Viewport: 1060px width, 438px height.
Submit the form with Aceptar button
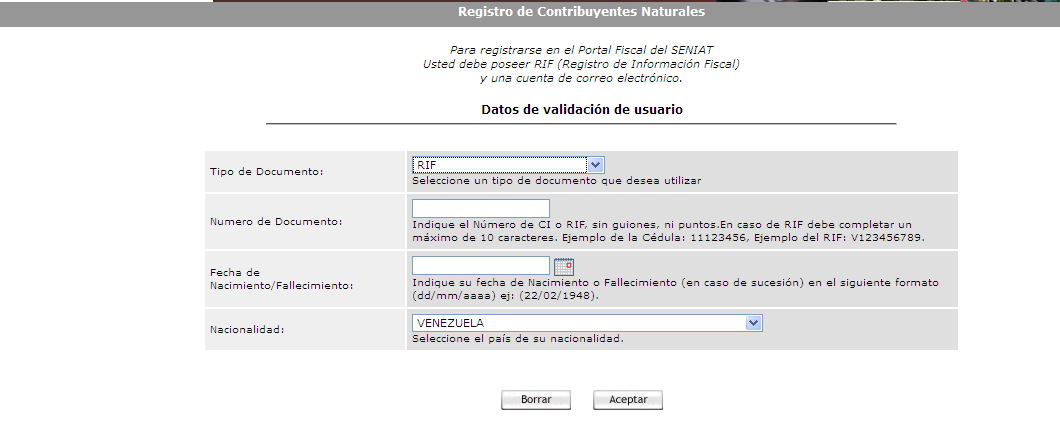point(628,399)
